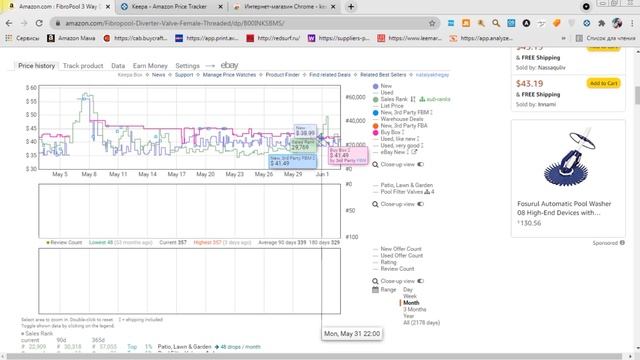Image resolution: width=640 pixels, height=360 pixels.
Task: Select the Price history tab
Action: pyautogui.click(x=36, y=66)
